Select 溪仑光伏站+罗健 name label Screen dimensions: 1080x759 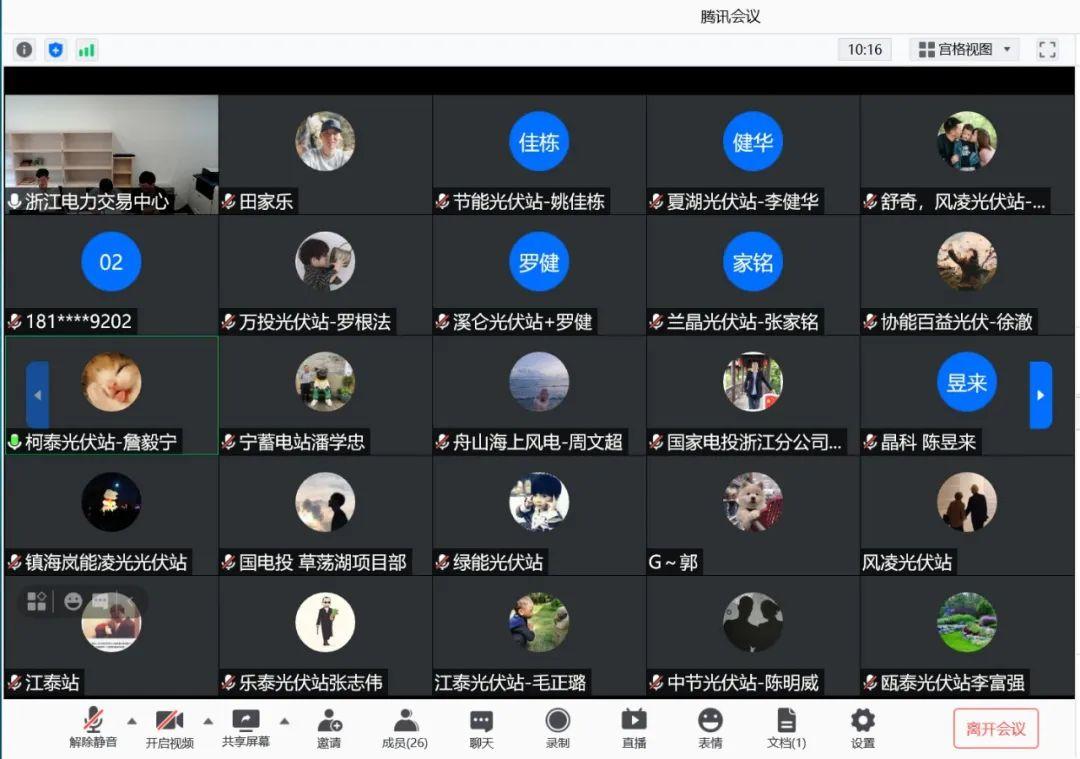pos(523,322)
